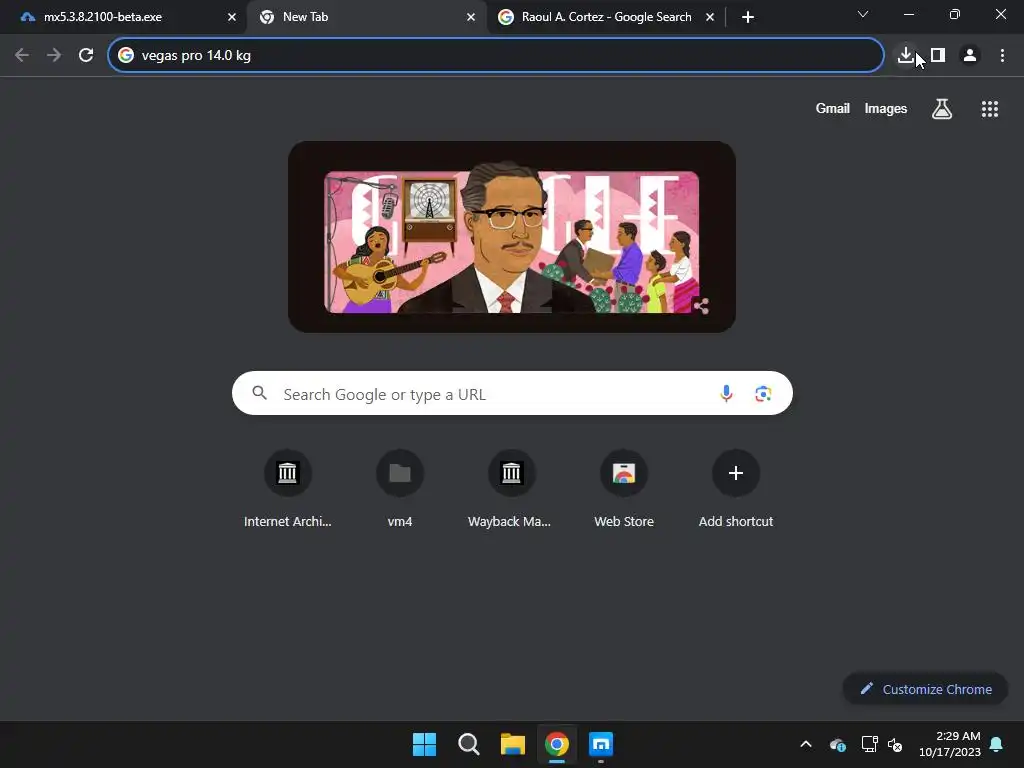Open the Images link
Screen dimensions: 1024x768
[x=885, y=108]
